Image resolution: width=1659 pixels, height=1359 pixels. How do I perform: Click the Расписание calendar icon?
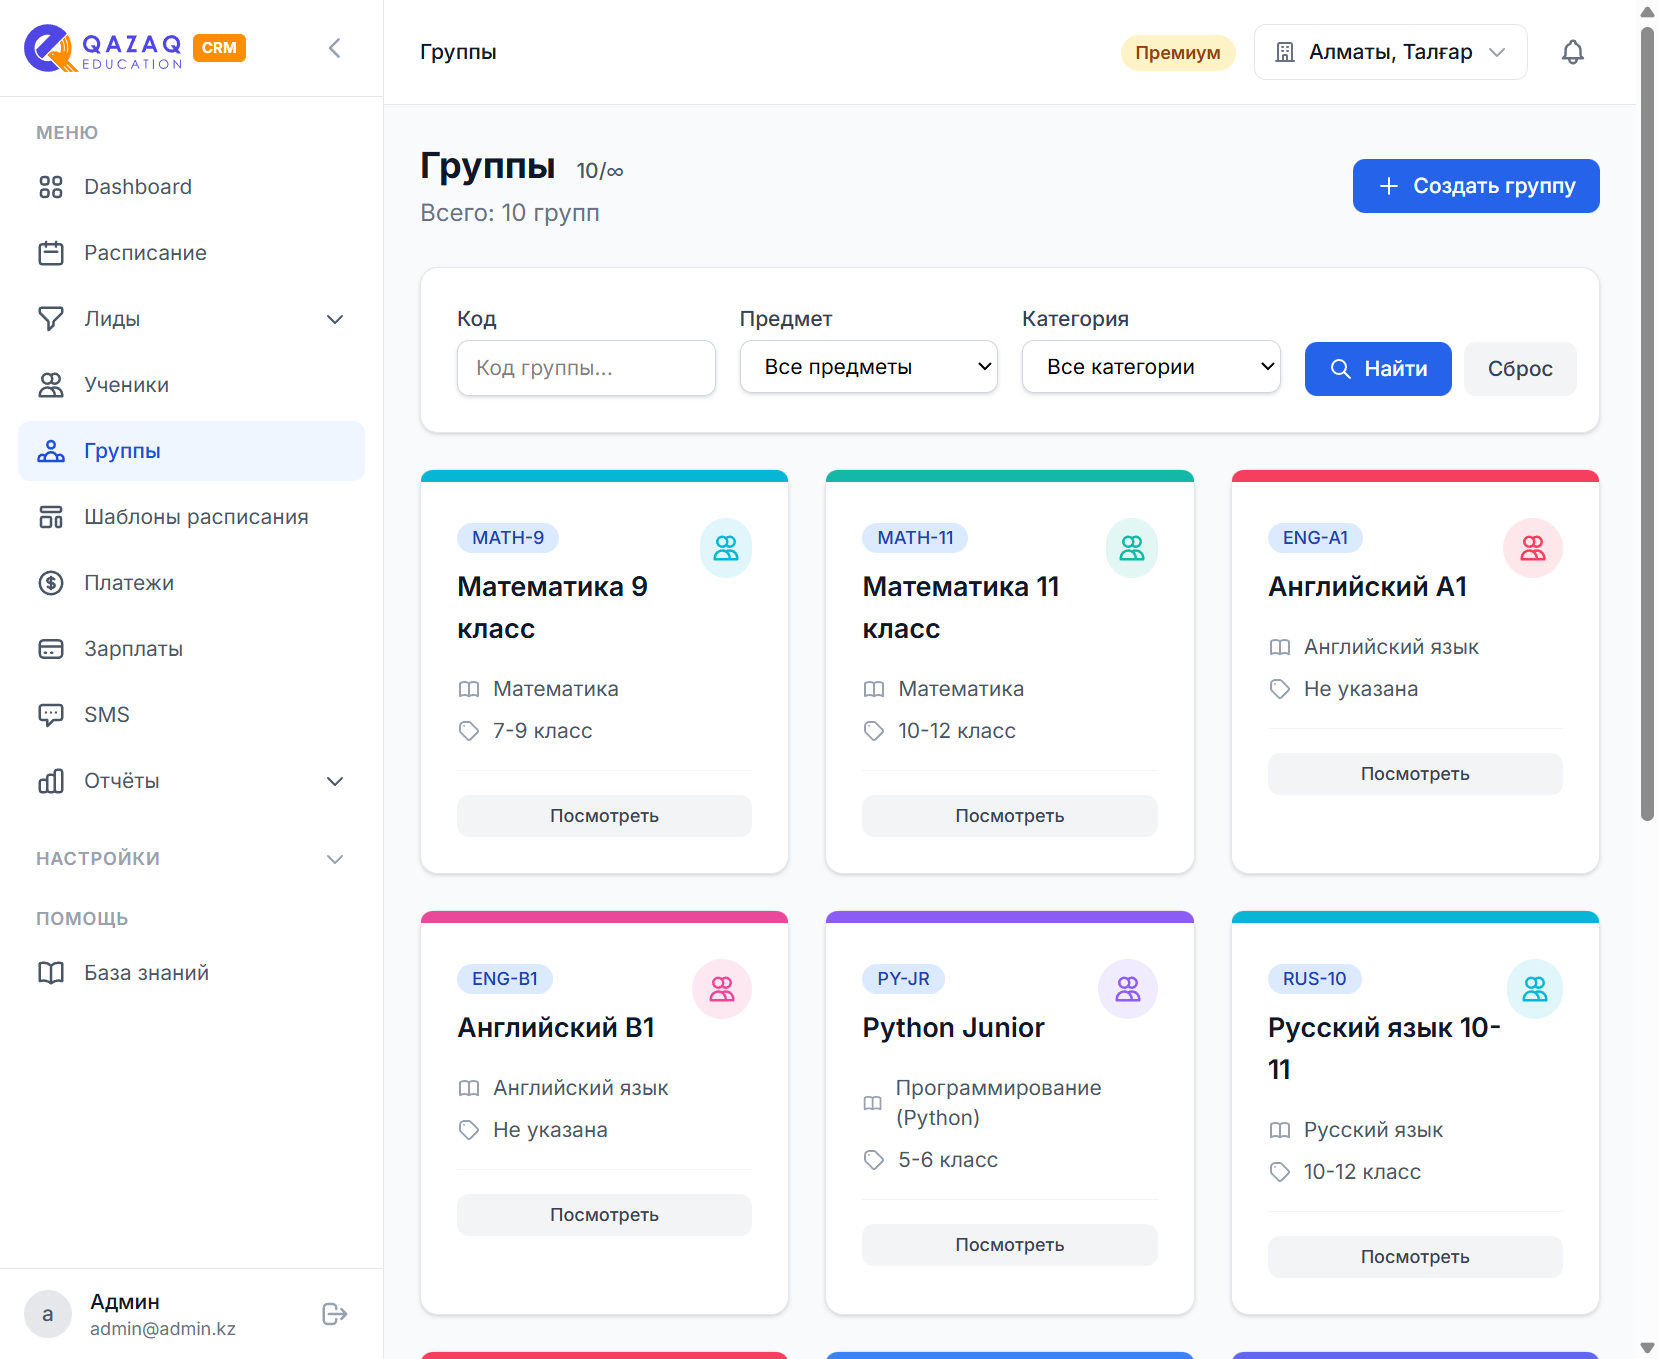51,253
